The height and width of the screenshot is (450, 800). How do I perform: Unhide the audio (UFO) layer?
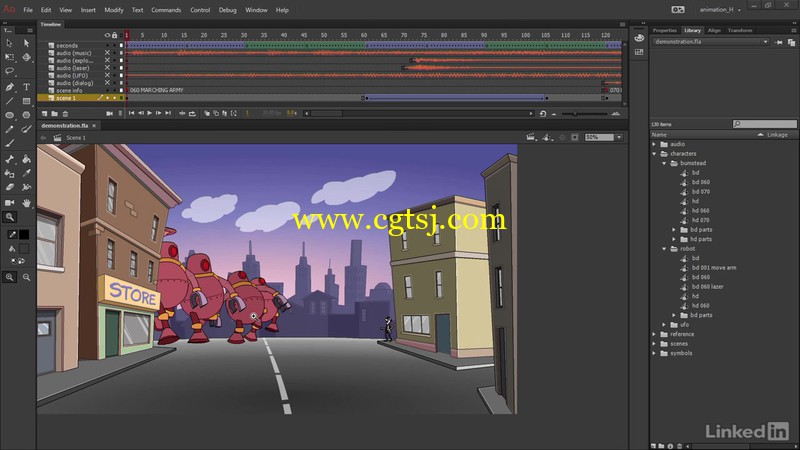coord(107,75)
